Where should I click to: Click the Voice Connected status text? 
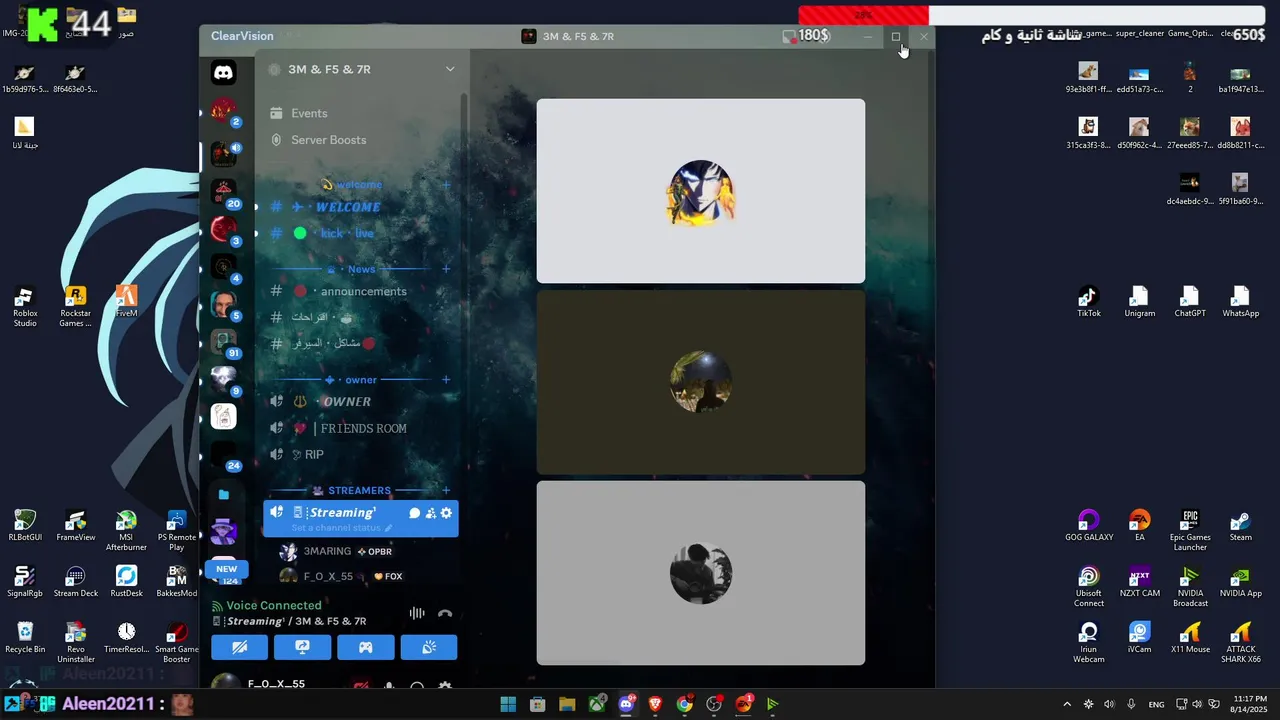click(x=274, y=605)
